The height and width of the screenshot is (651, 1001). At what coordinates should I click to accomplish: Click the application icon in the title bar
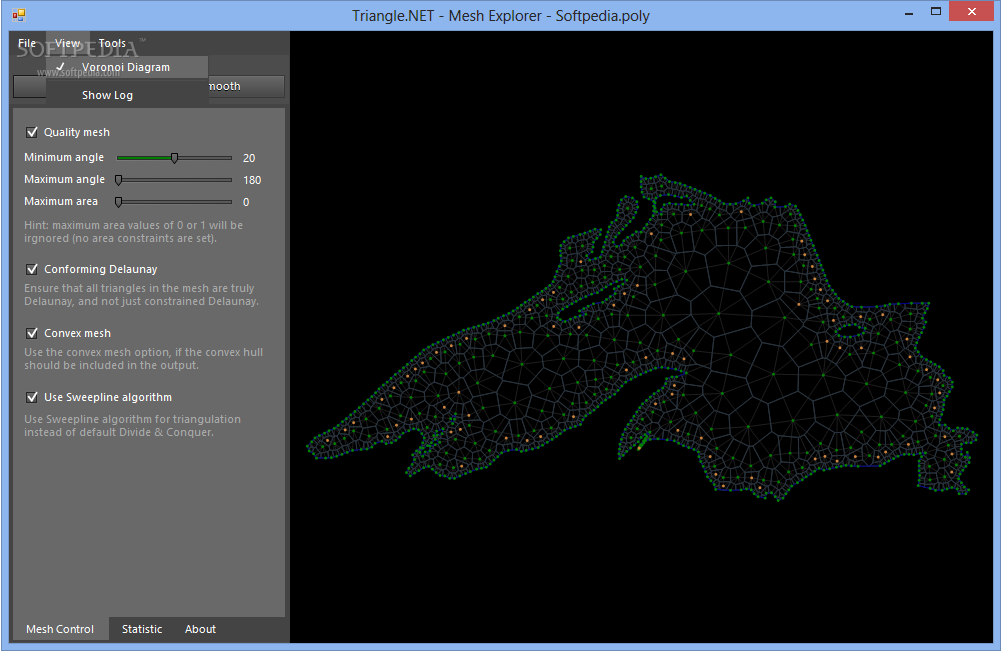point(19,14)
